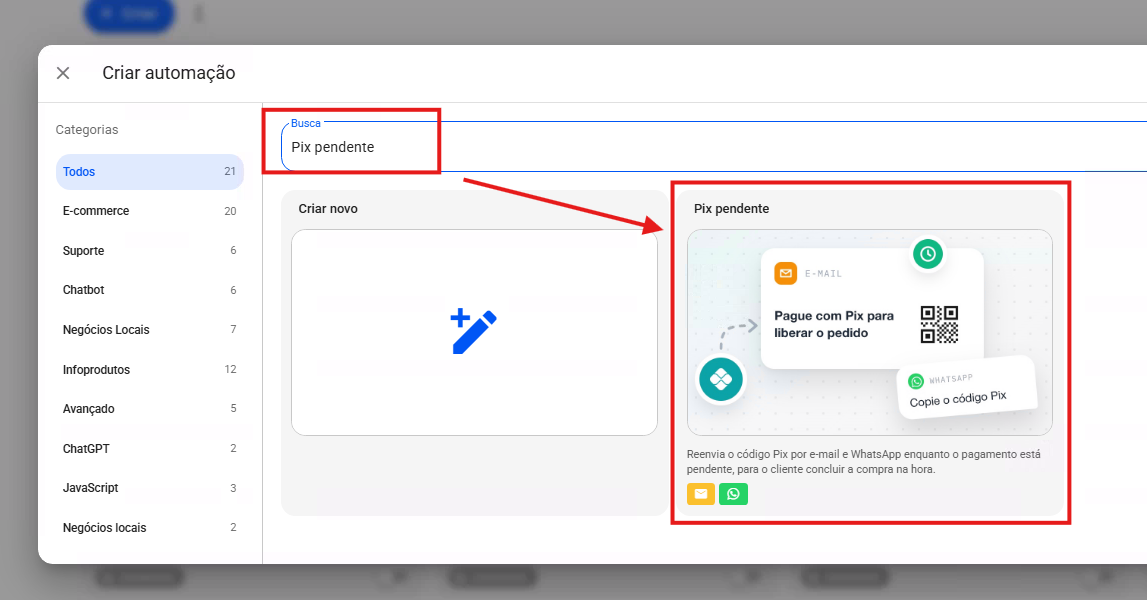
Task: Show the Infoprodutos category
Action: [x=149, y=370]
